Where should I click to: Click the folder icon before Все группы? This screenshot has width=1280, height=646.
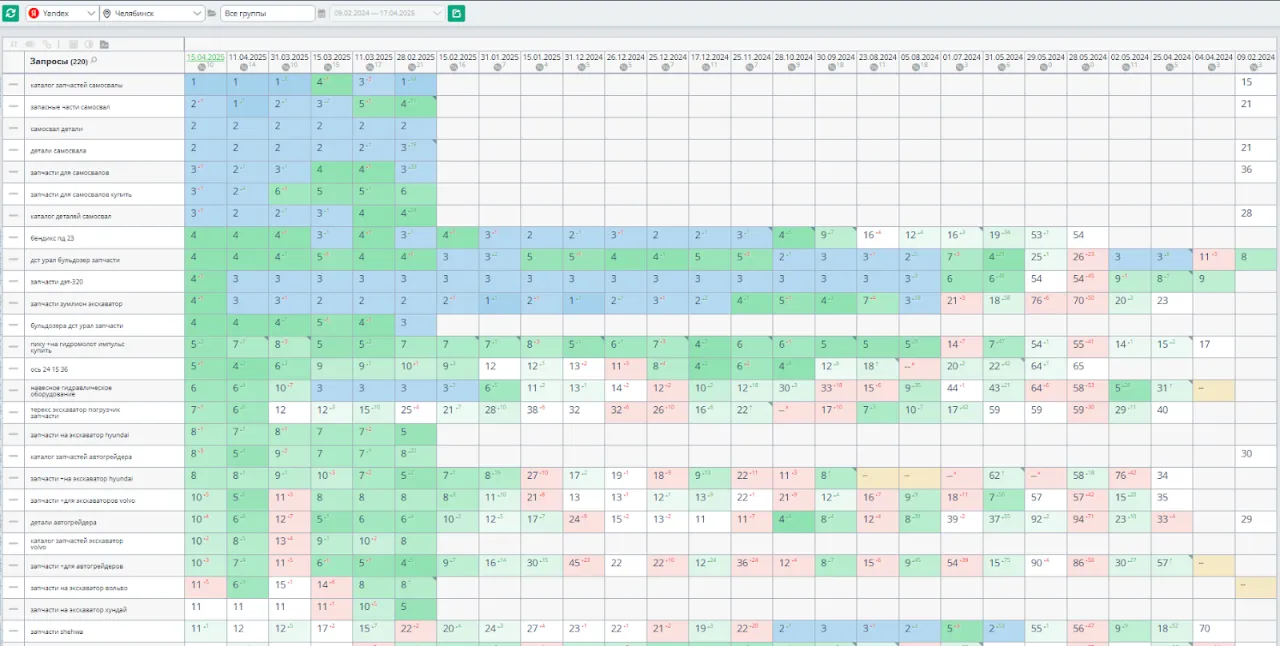tap(212, 14)
